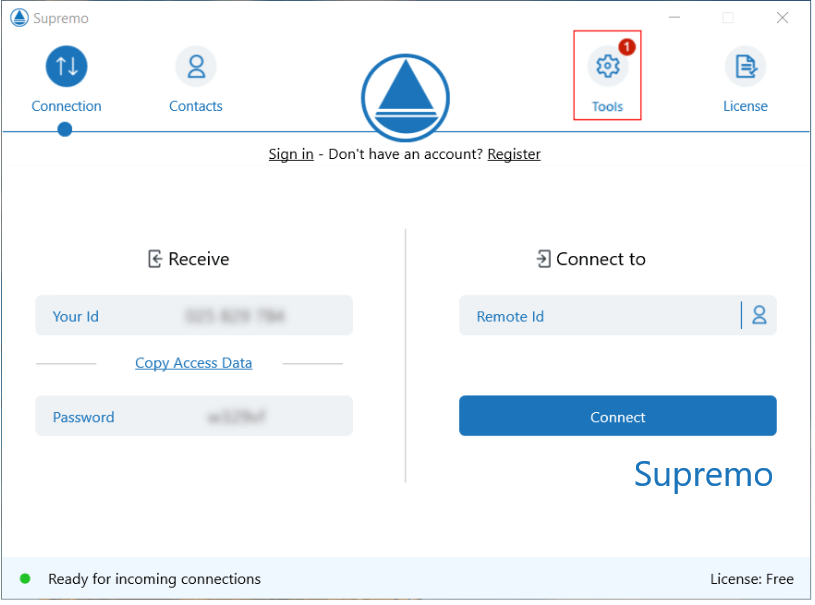This screenshot has width=815, height=605.
Task: Open the Register account link
Action: coord(514,154)
